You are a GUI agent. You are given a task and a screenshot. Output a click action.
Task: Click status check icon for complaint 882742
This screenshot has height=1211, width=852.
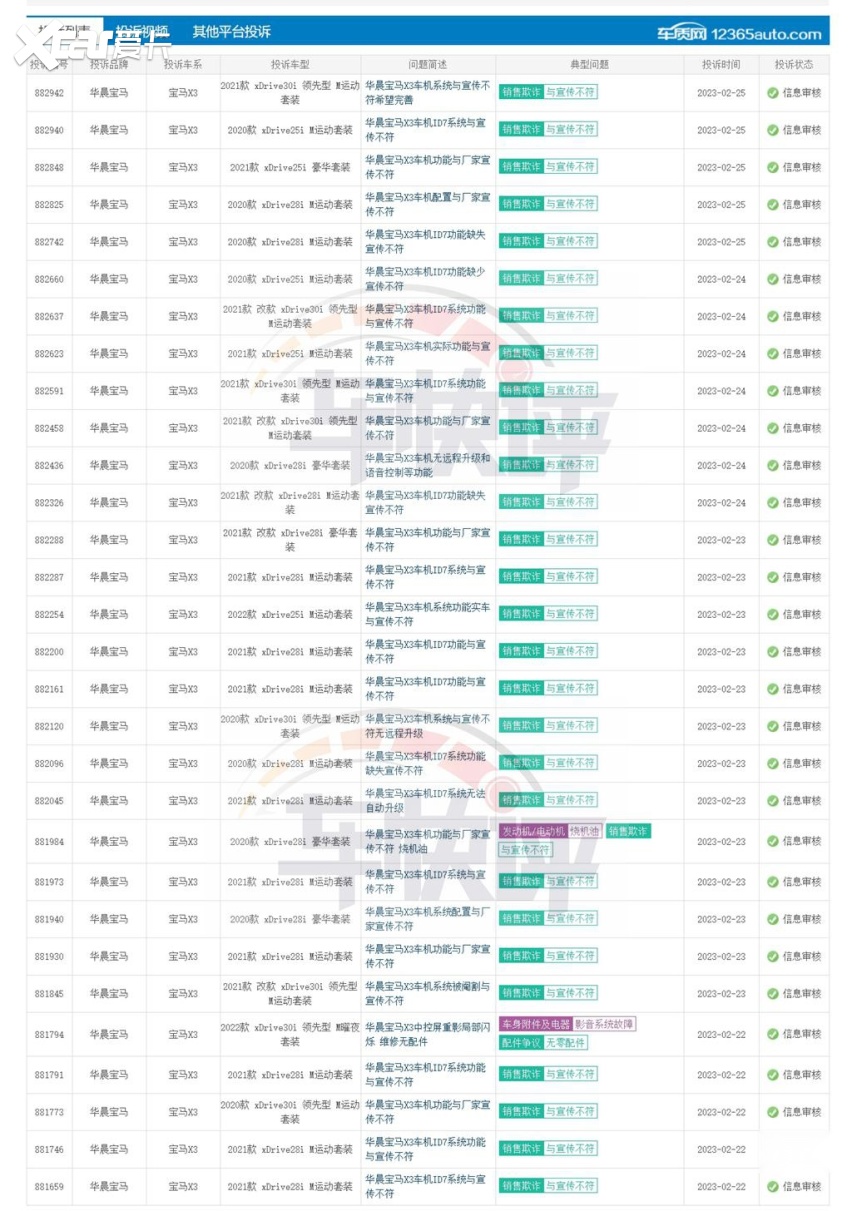click(x=772, y=242)
